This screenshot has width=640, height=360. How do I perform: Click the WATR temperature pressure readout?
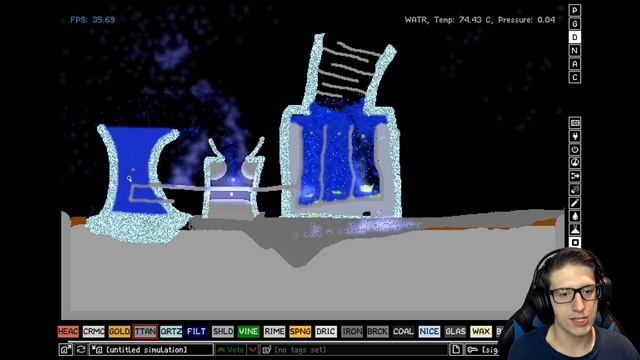(x=480, y=20)
